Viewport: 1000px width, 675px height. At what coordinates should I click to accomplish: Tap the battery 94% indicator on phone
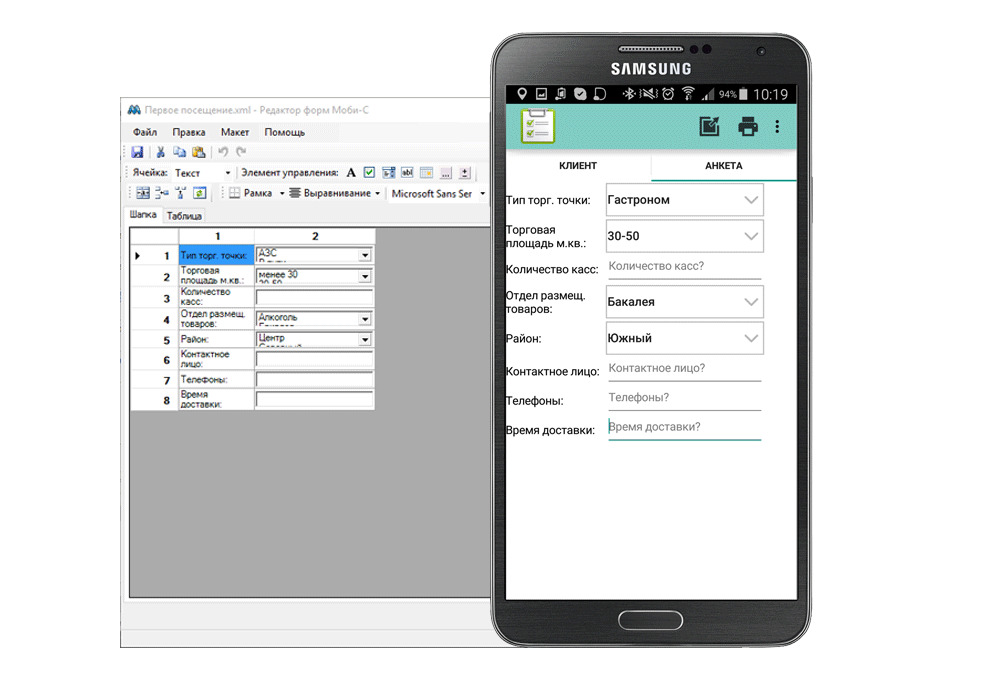(x=733, y=94)
